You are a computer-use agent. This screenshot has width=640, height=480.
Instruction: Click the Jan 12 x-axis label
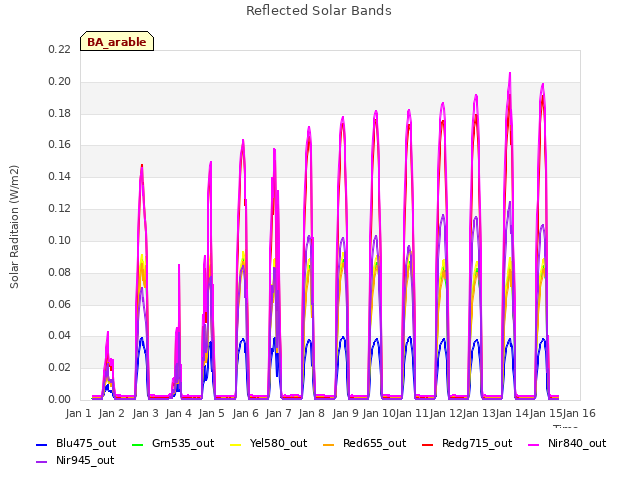[446, 413]
